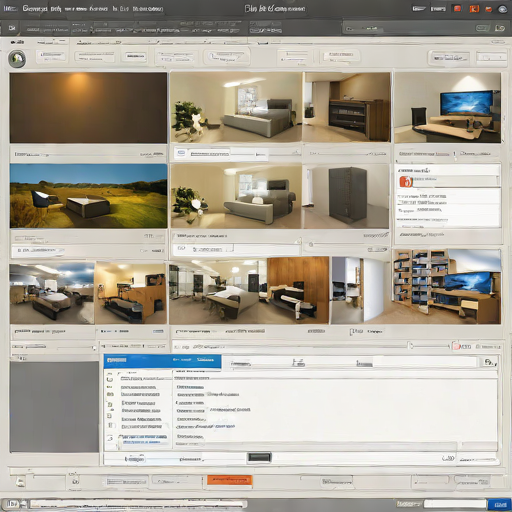Select the blue highlighted tab header in the dialog
The image size is (512, 512).
pos(162,361)
